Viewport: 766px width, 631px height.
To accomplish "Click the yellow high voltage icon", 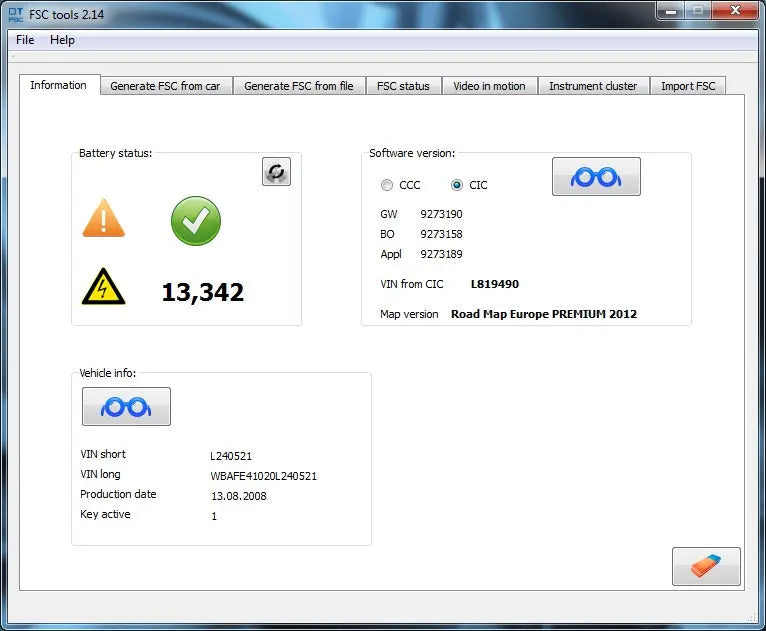I will (x=104, y=287).
